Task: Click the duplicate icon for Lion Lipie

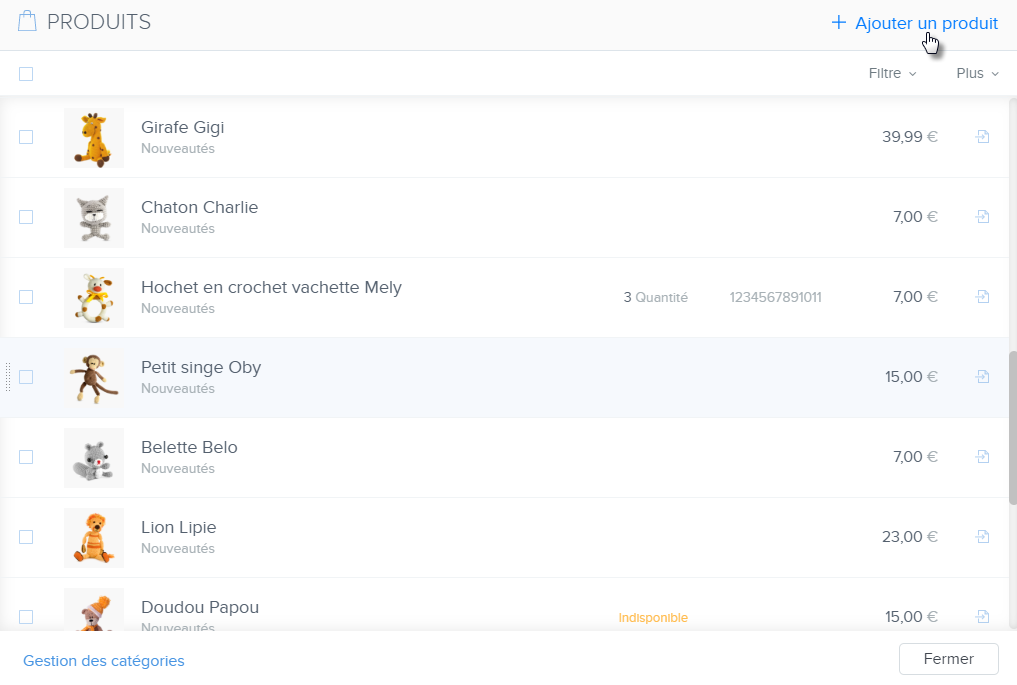Action: [982, 537]
